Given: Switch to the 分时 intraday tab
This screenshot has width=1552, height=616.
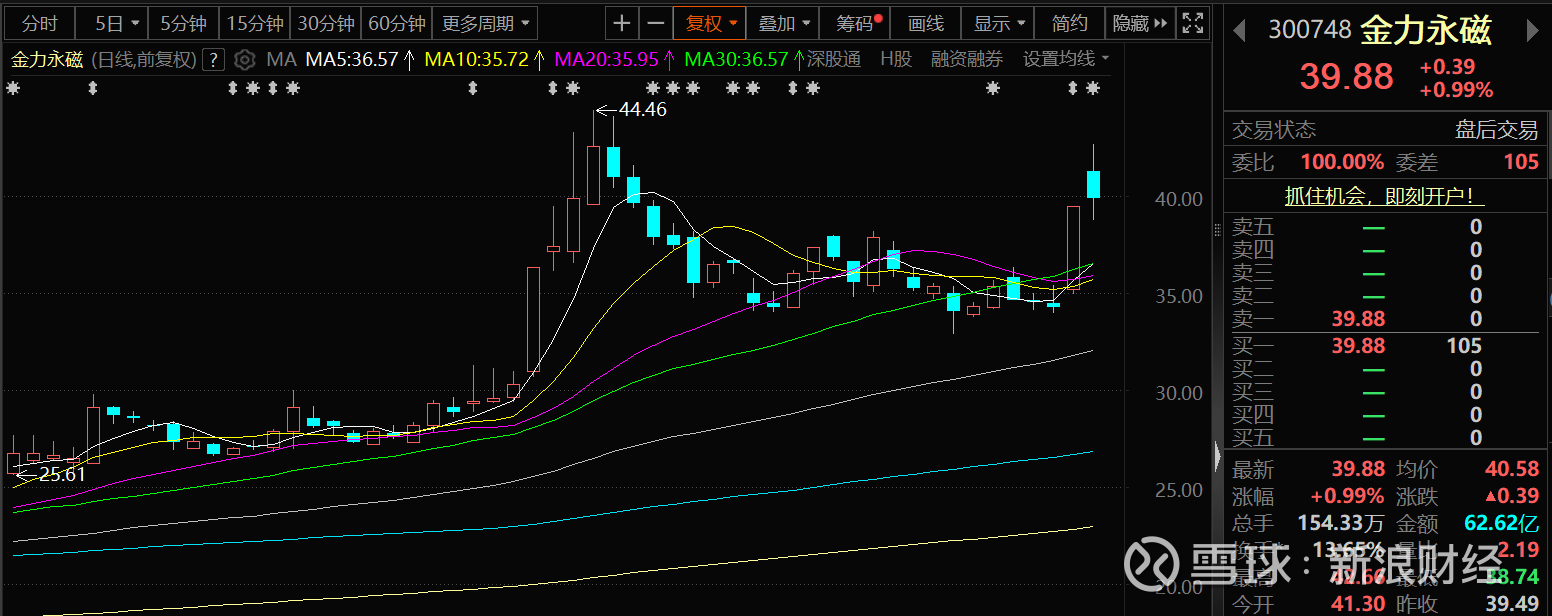Looking at the screenshot, I should pyautogui.click(x=40, y=23).
